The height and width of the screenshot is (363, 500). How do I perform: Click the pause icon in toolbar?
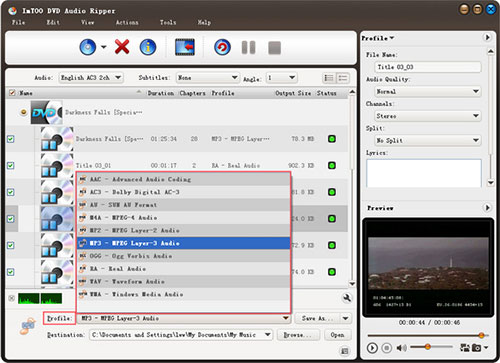(248, 47)
